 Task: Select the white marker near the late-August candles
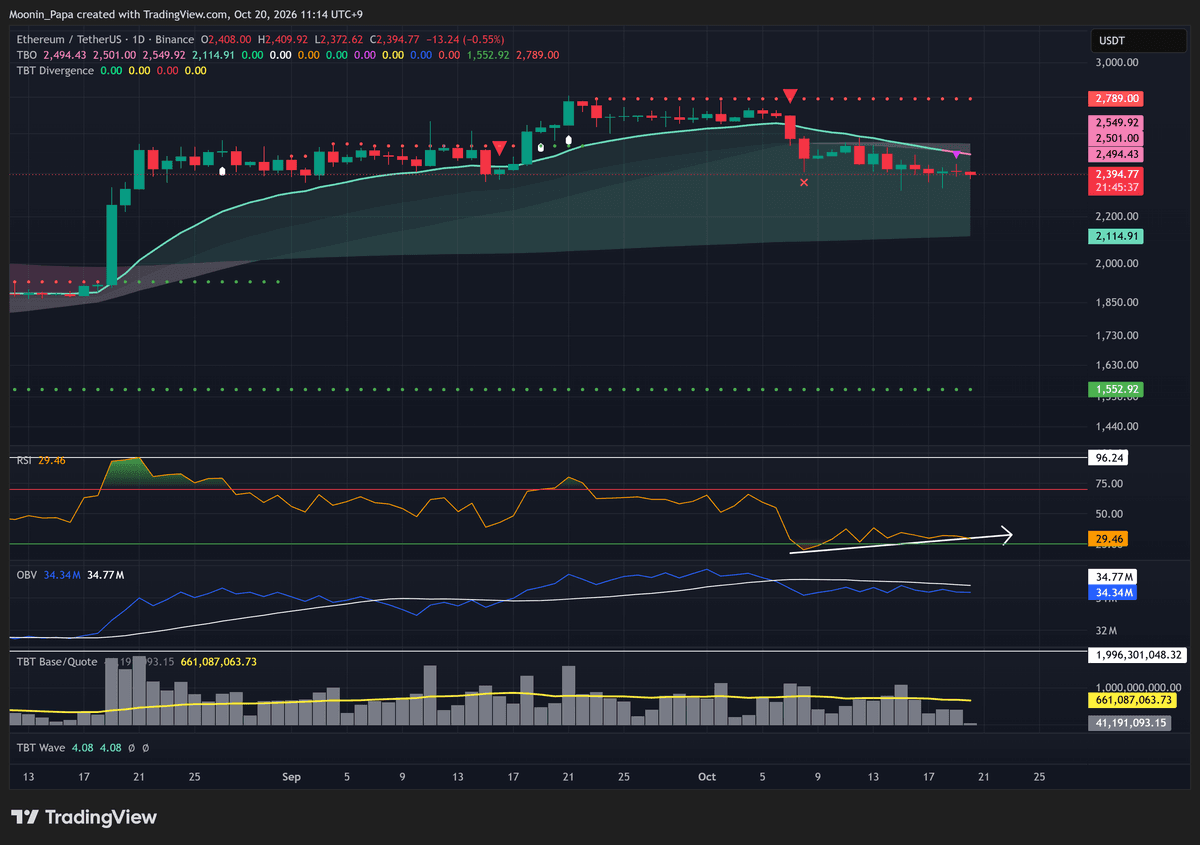(x=222, y=171)
